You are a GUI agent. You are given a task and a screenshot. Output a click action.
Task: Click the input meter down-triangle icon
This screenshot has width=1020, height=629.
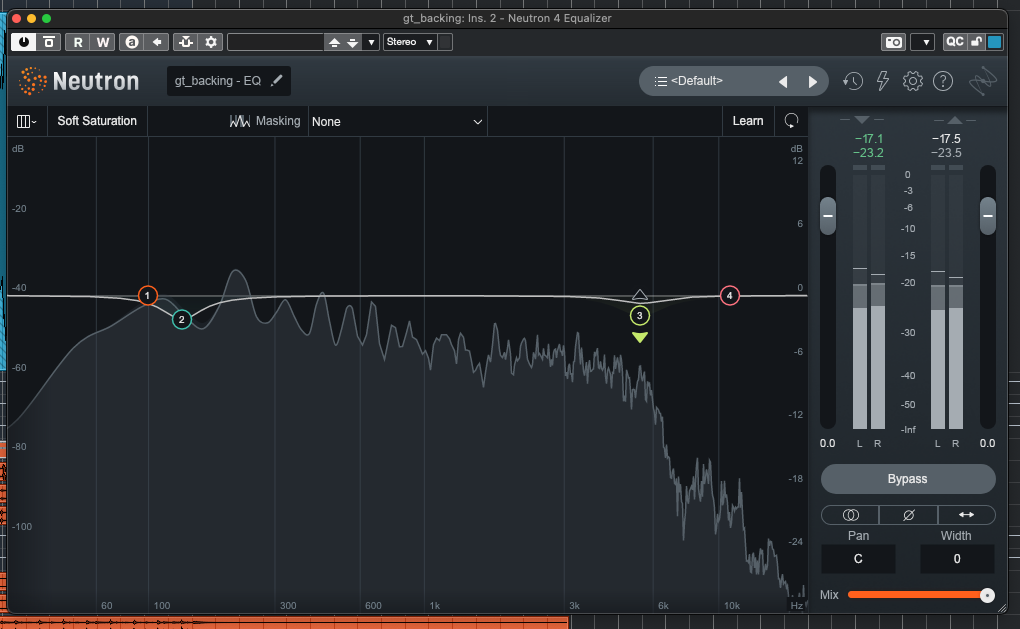coord(861,120)
